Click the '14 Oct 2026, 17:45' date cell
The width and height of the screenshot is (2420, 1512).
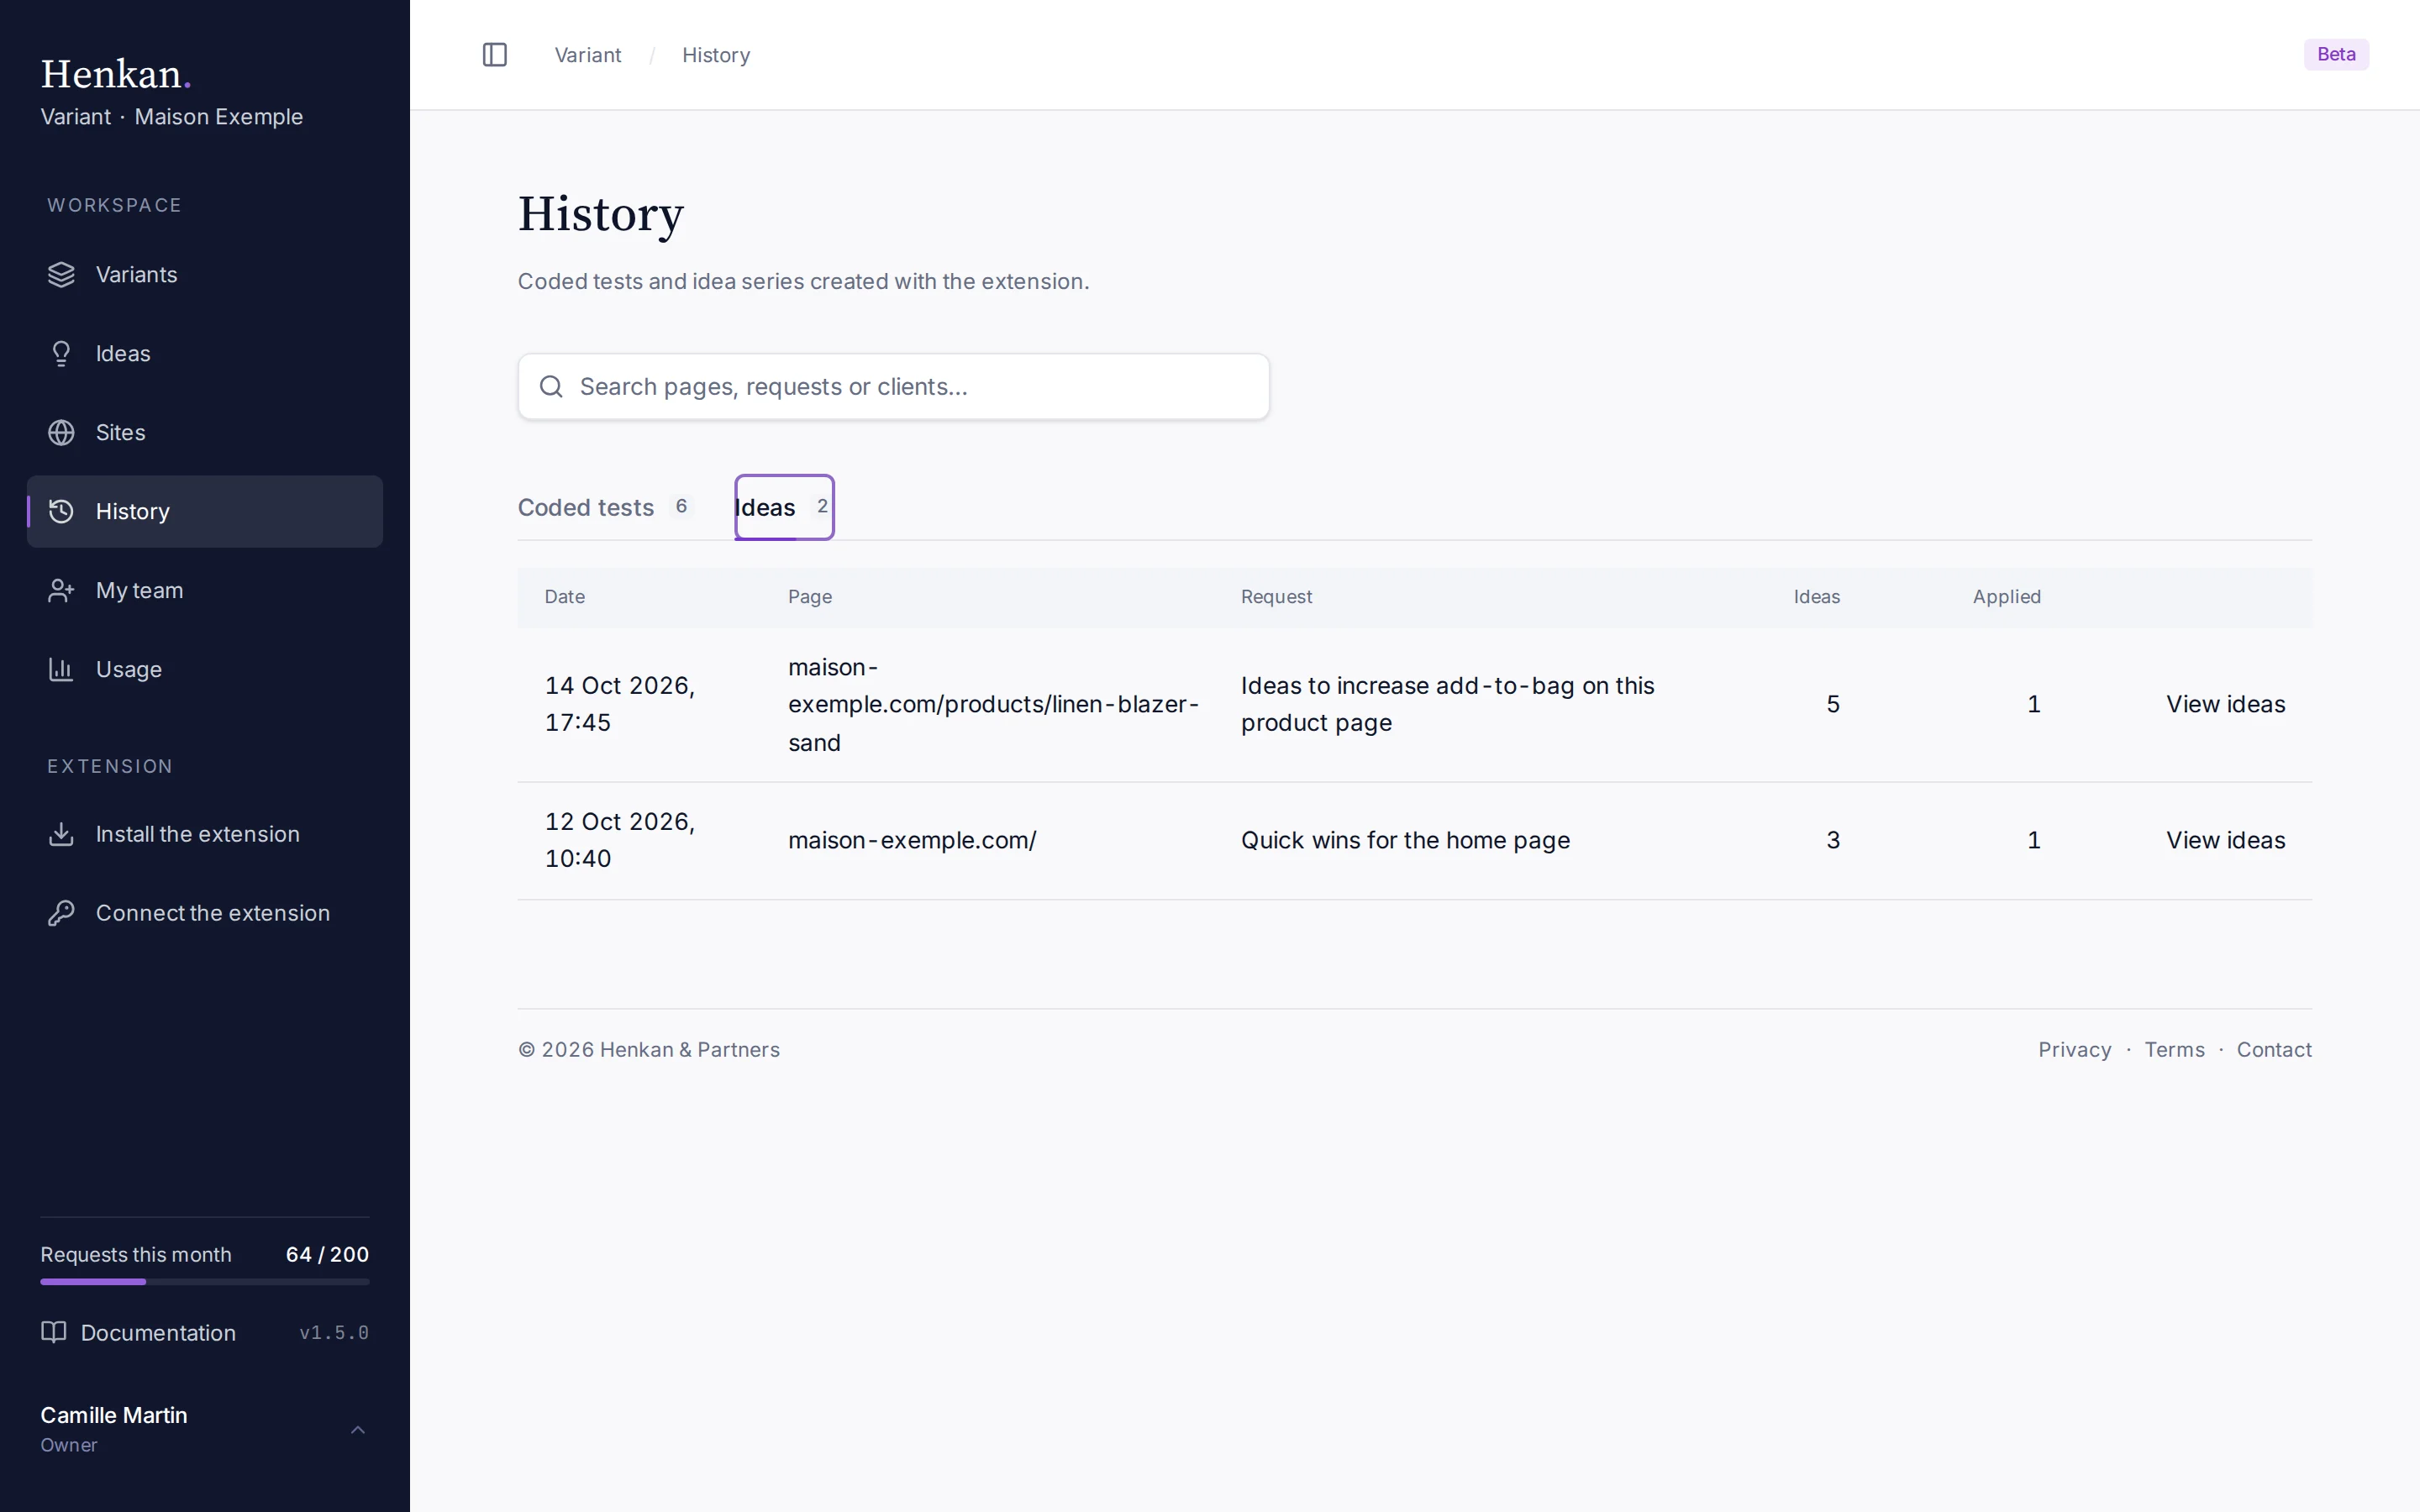[620, 704]
